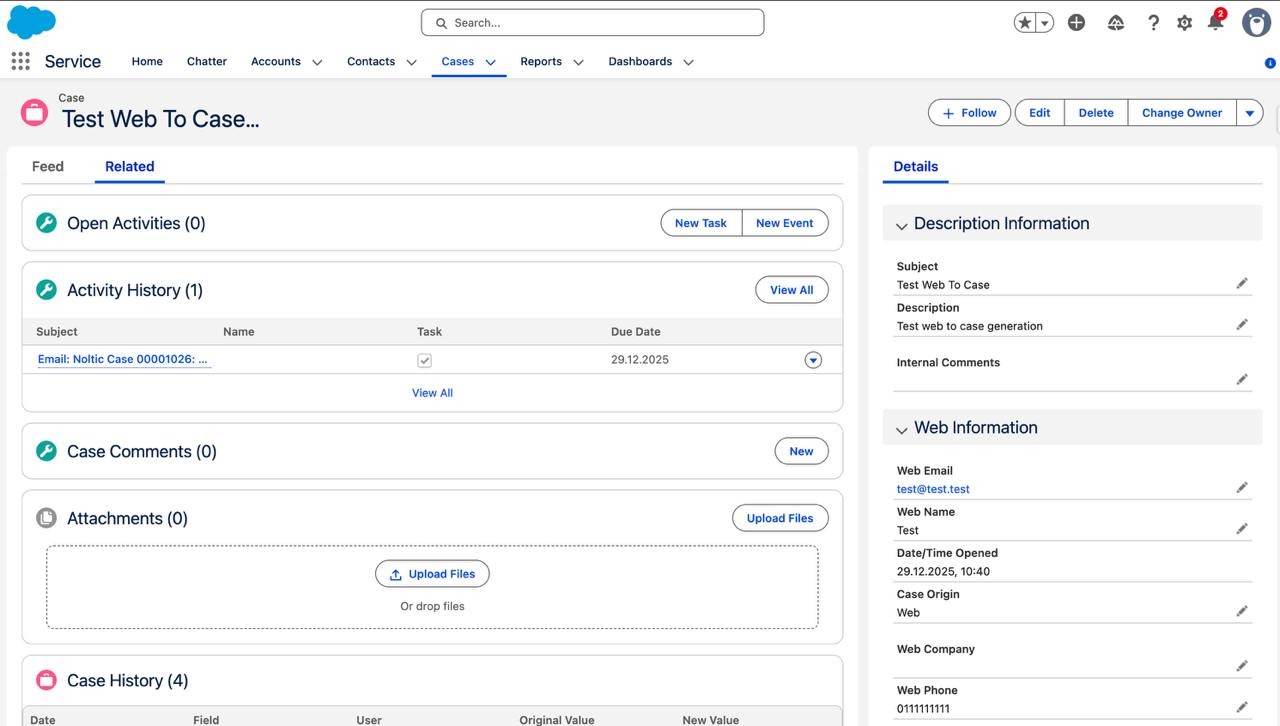
Task: Open the favorites list dropdown arrow
Action: tap(1044, 22)
